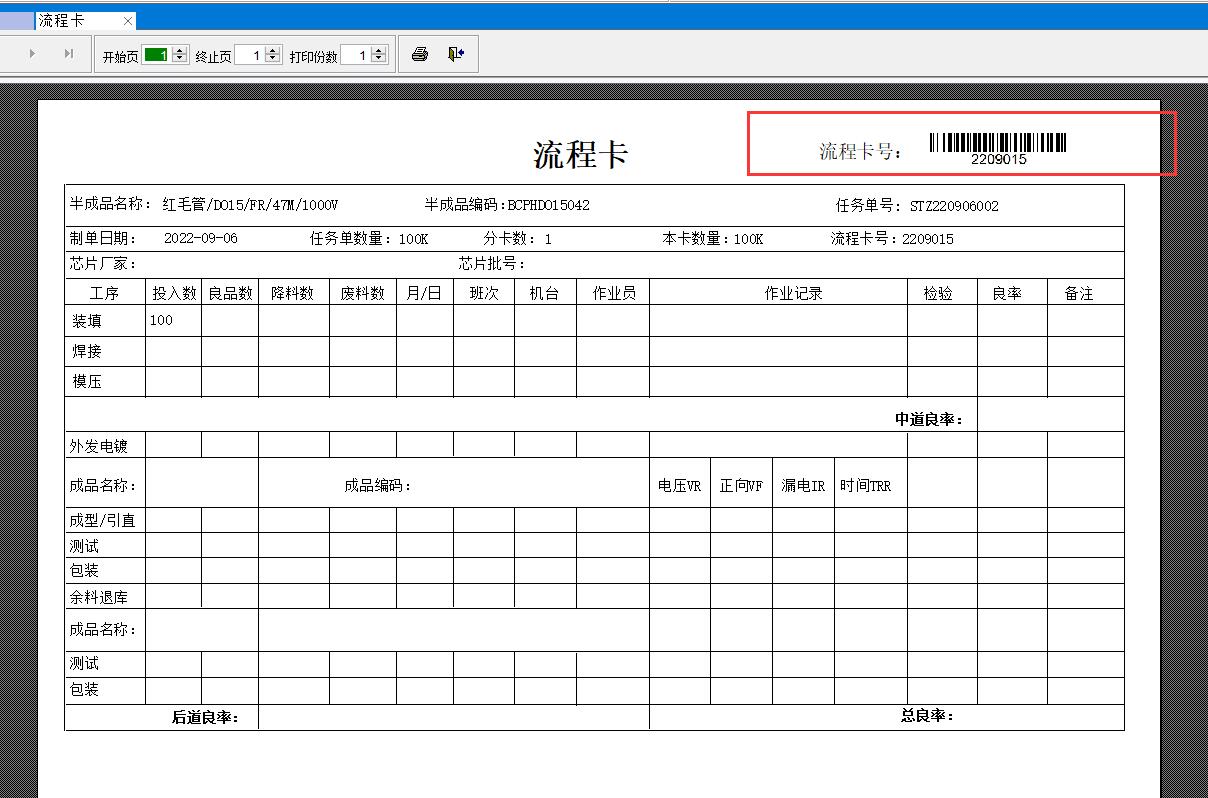Click the 装填 row 投入数 cell
This screenshot has width=1208, height=798.
pos(172,321)
